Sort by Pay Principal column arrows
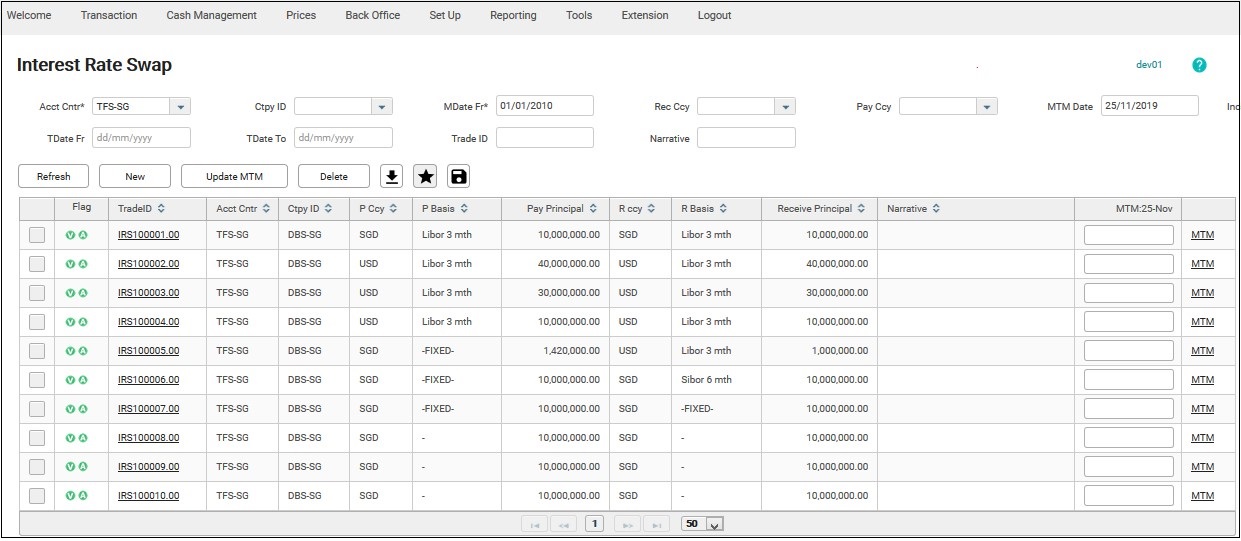 593,209
